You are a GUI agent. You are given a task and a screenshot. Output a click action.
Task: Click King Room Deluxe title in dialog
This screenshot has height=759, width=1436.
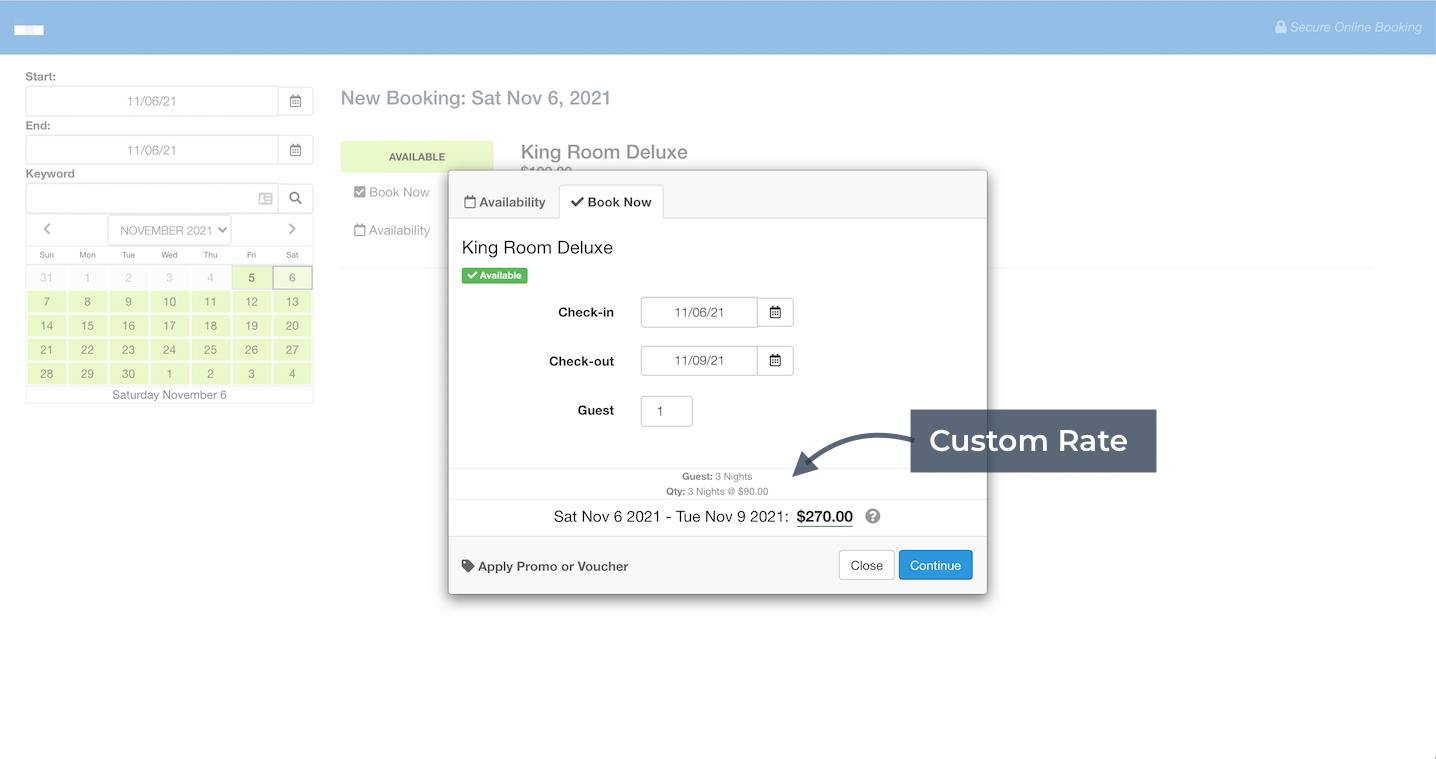[x=537, y=248]
